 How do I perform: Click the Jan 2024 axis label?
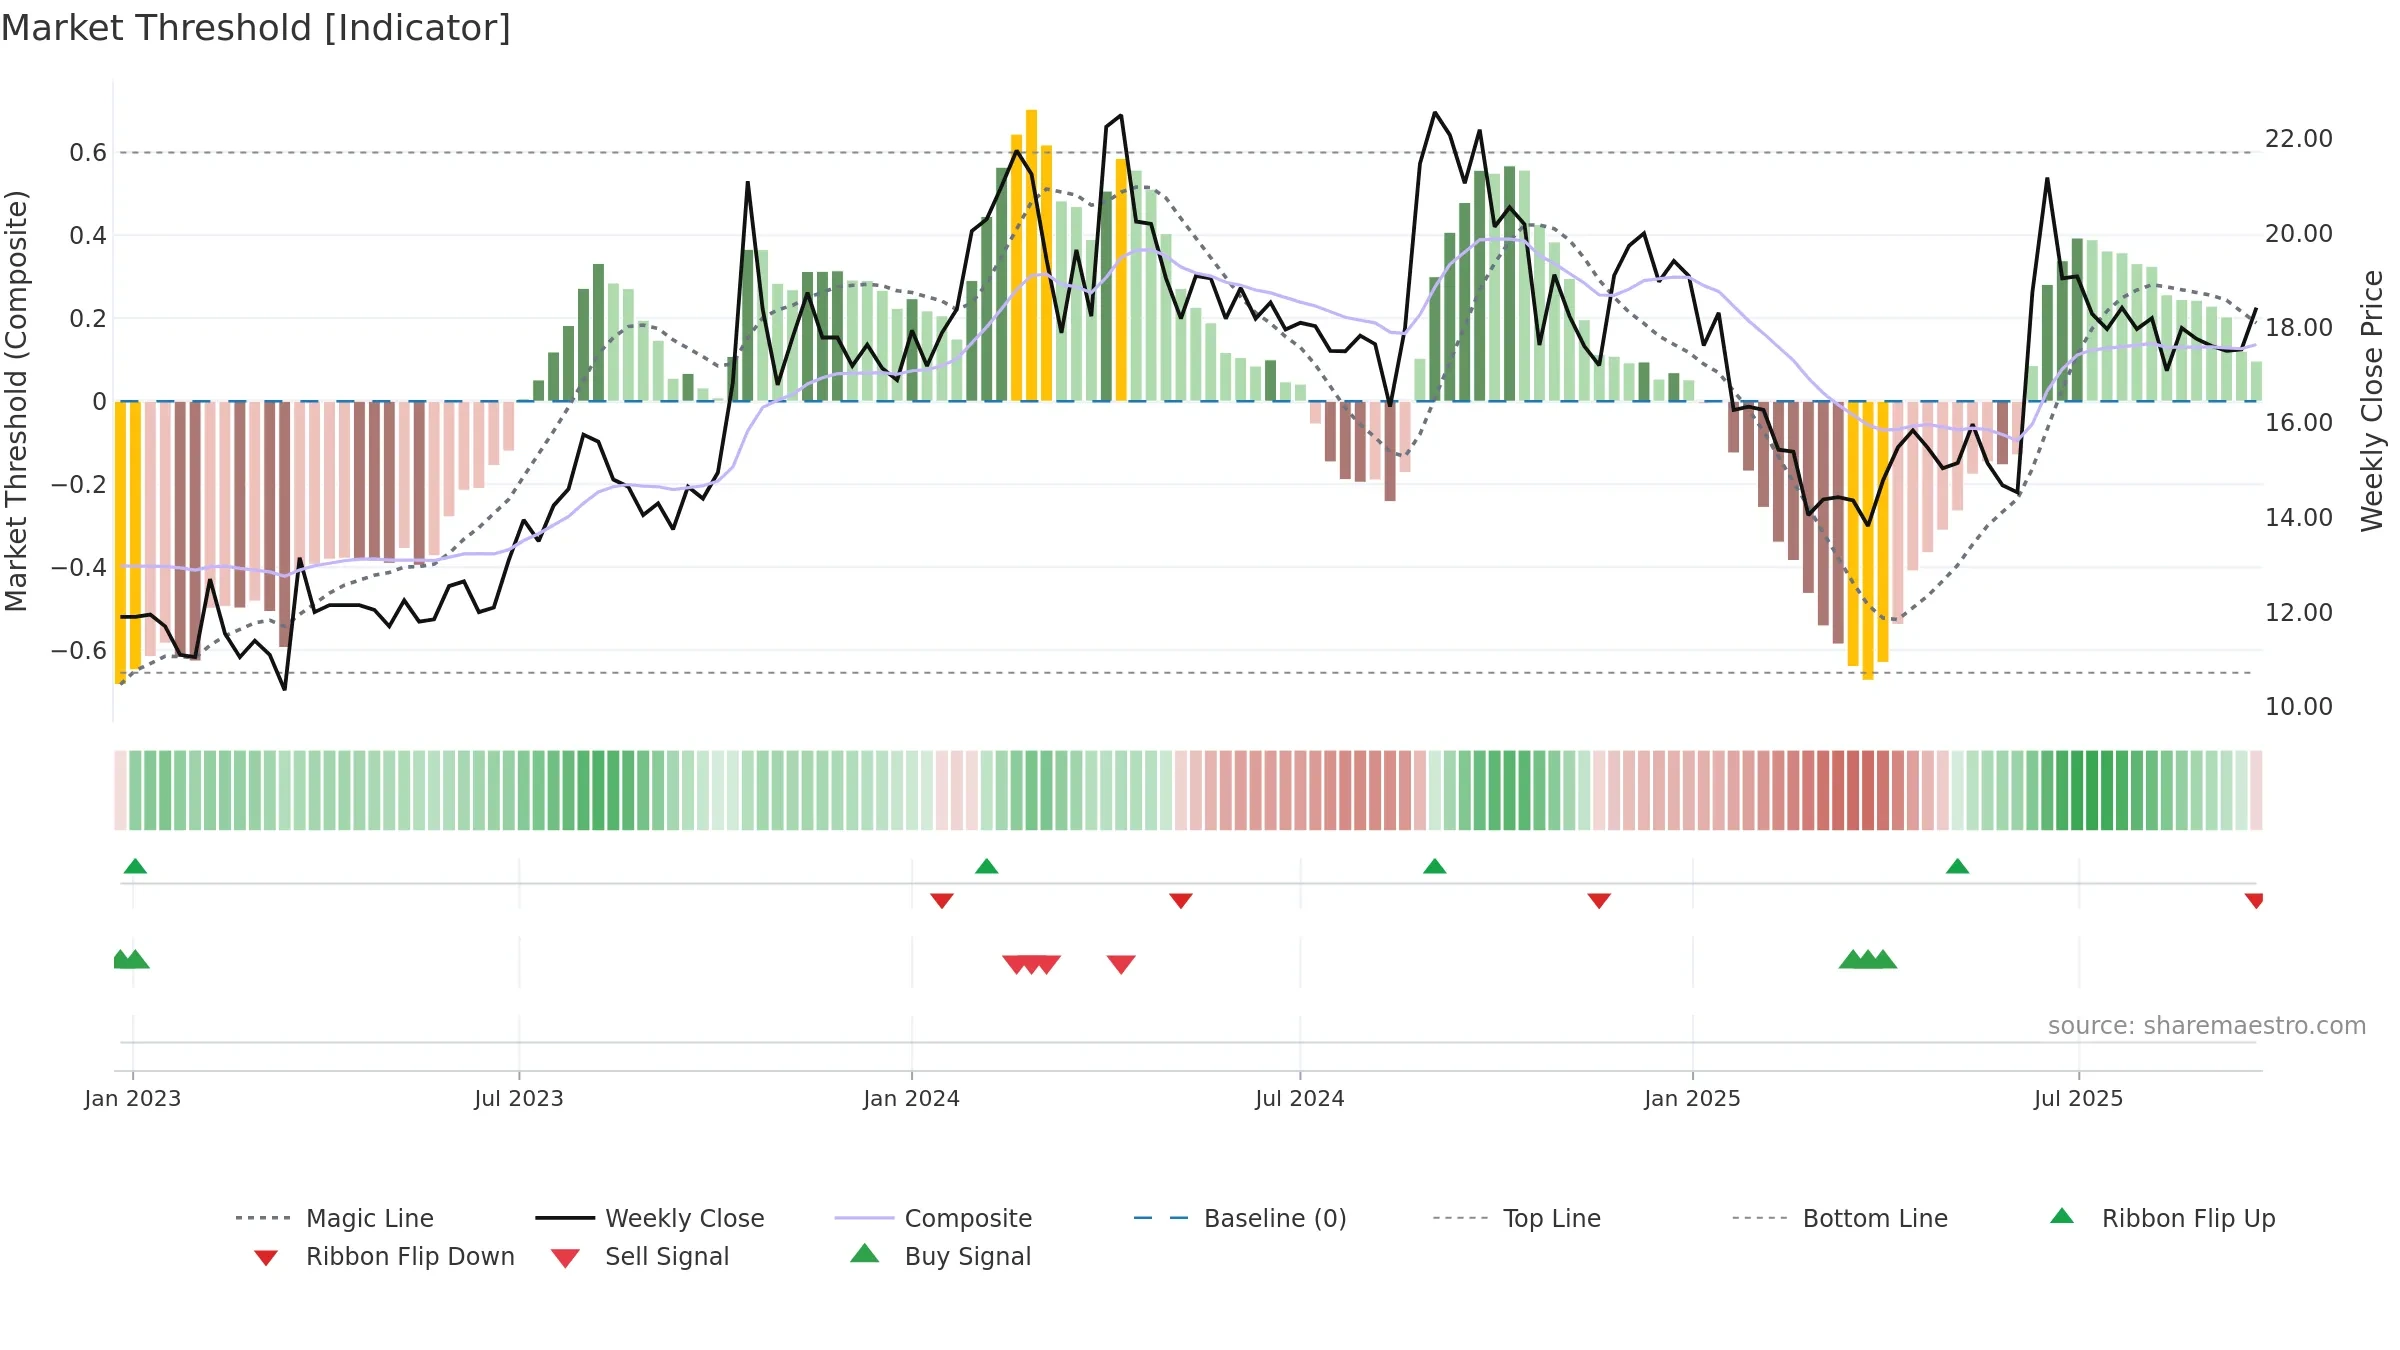911,1099
